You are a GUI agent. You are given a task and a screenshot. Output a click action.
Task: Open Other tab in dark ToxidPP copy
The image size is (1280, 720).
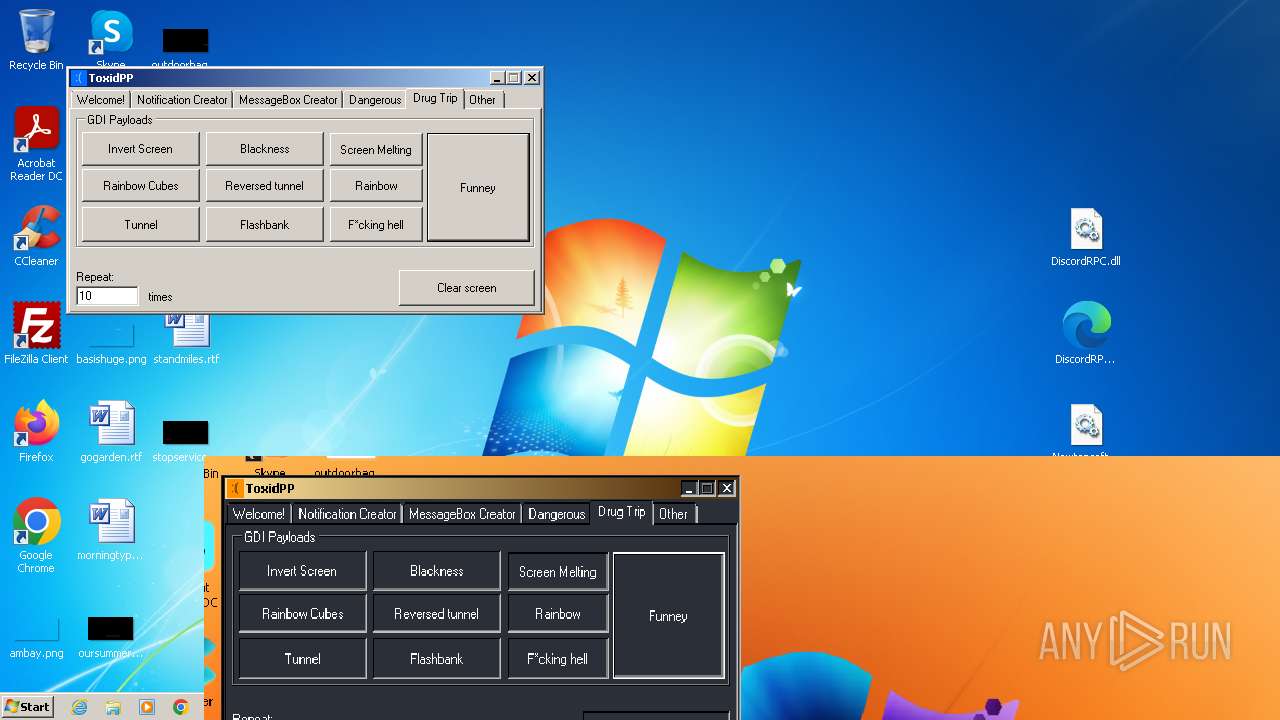pyautogui.click(x=673, y=514)
